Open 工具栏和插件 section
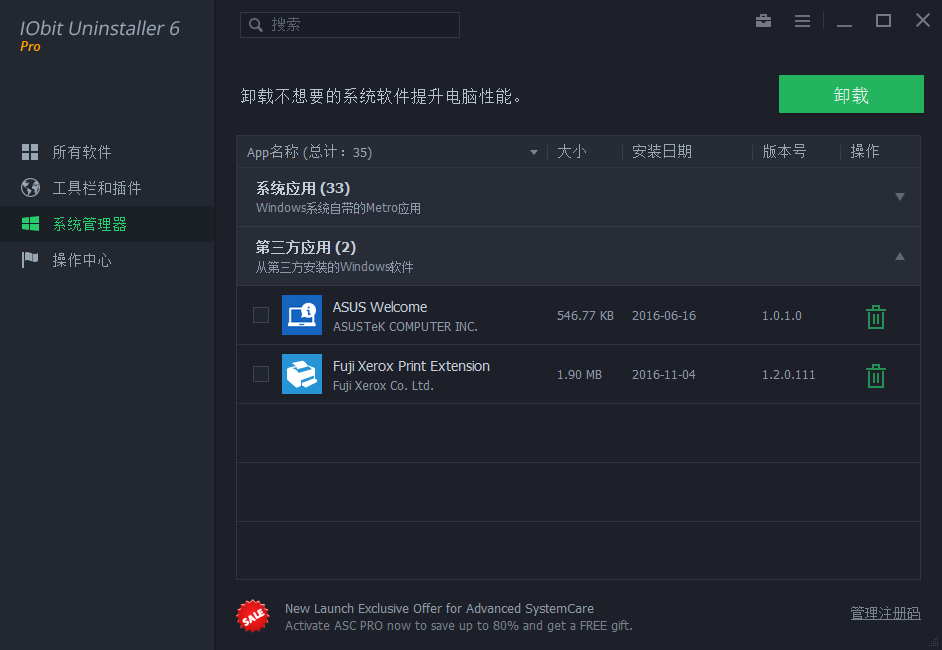The width and height of the screenshot is (942, 650). point(107,188)
